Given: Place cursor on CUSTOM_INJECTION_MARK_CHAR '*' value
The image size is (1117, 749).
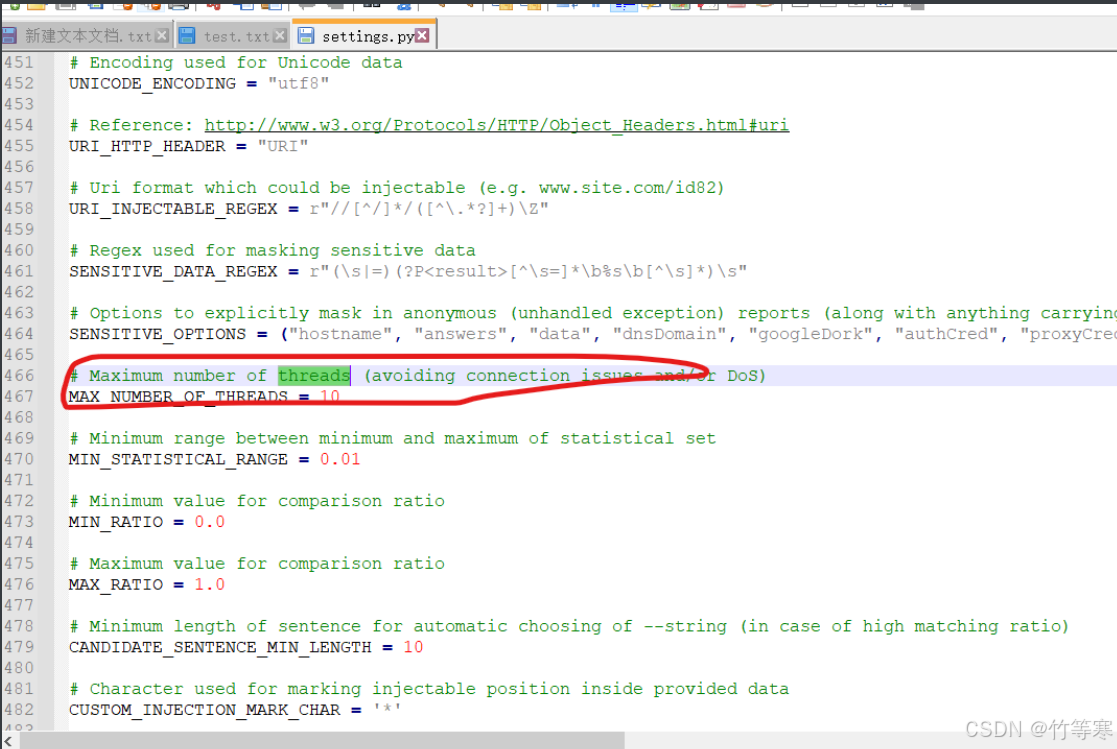Looking at the screenshot, I should click(x=387, y=710).
